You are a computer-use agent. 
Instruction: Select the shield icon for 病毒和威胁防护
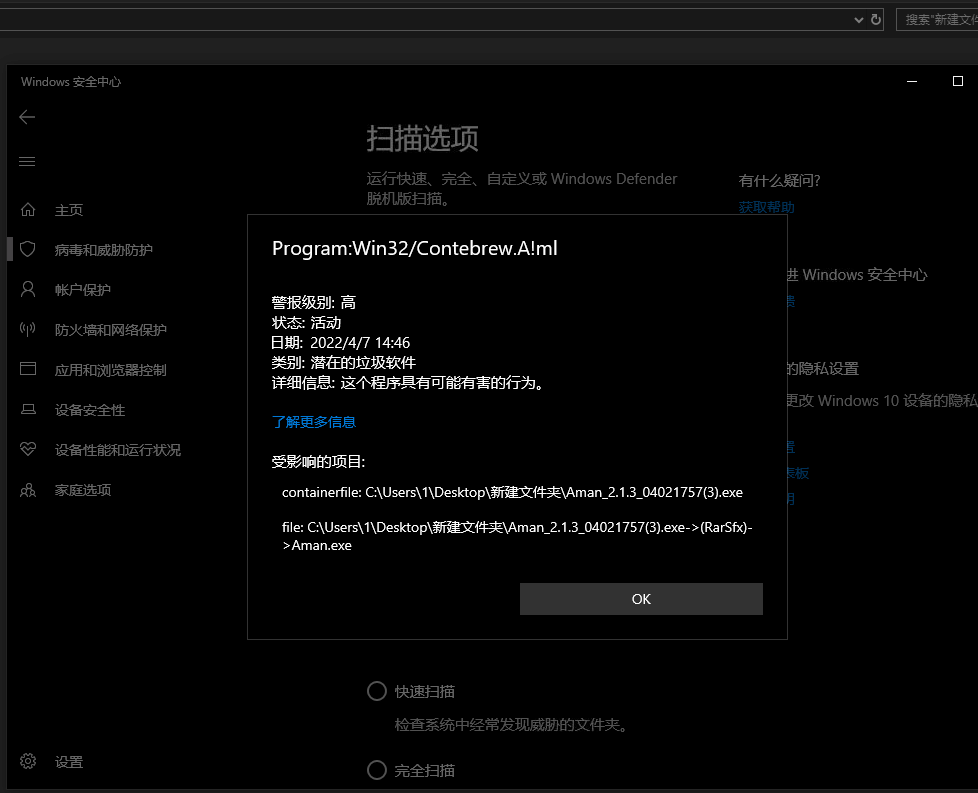pos(28,250)
